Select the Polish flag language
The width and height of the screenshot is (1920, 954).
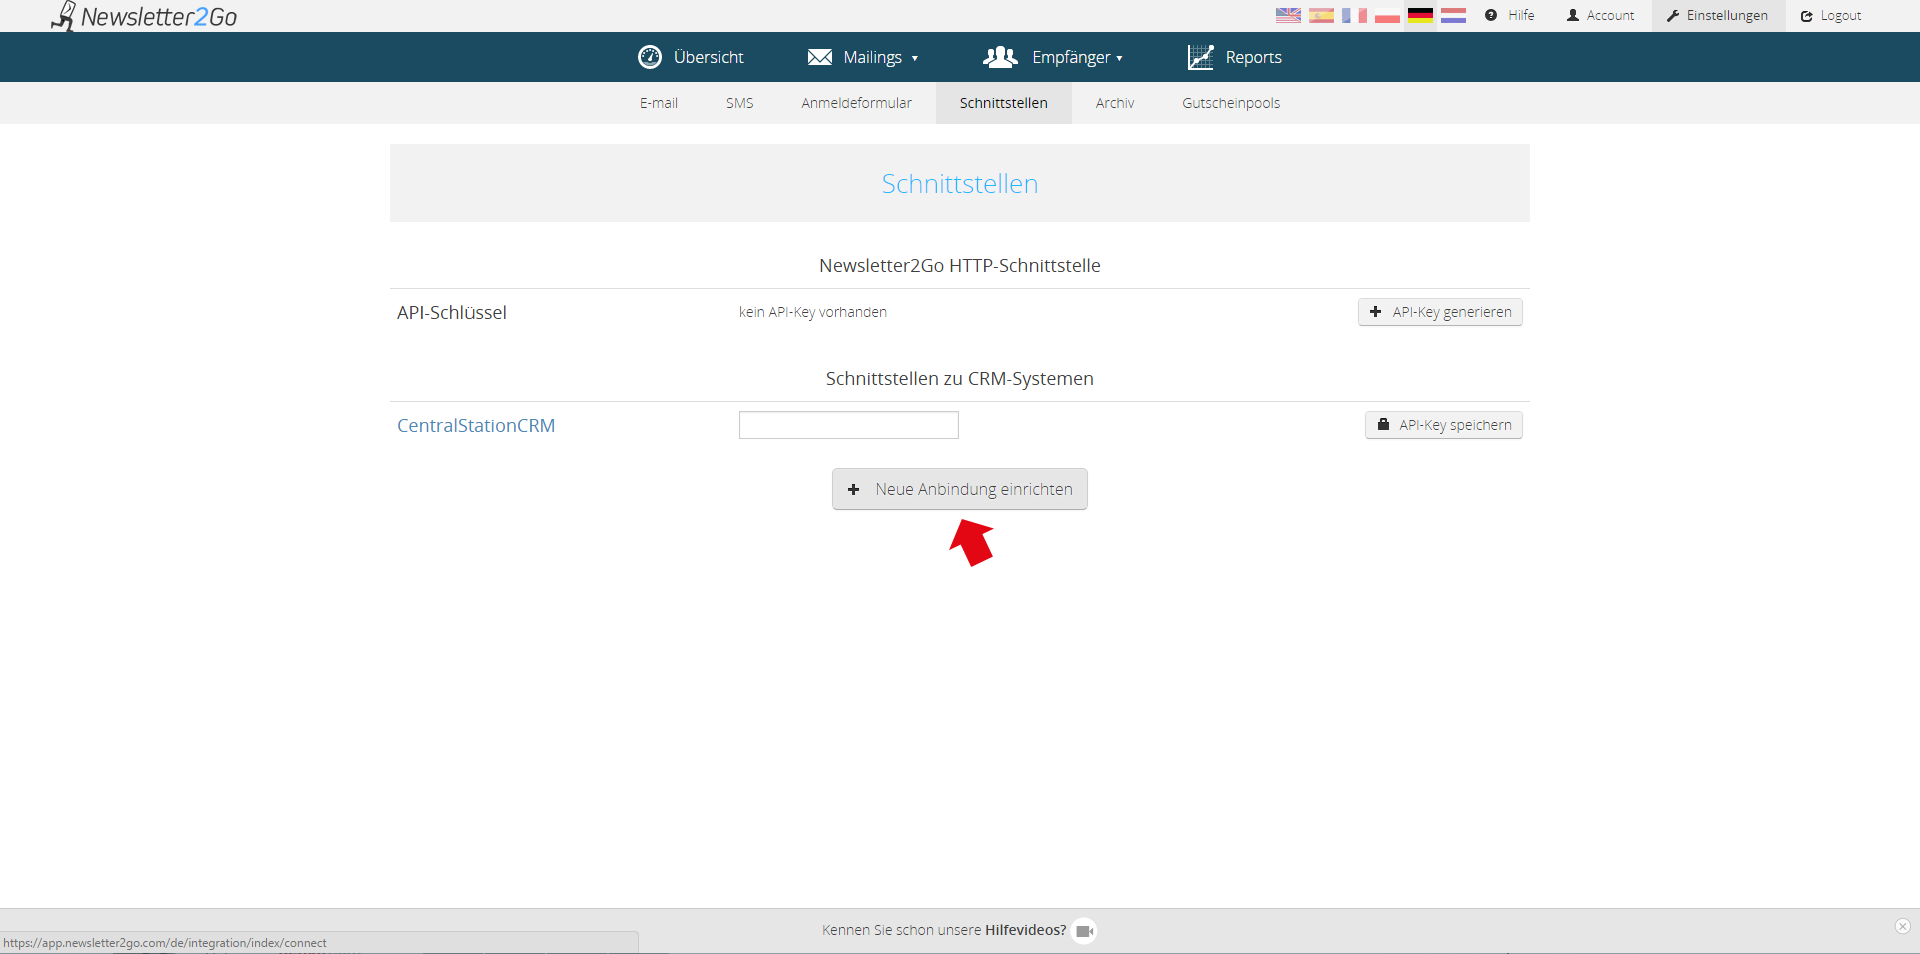click(1387, 15)
